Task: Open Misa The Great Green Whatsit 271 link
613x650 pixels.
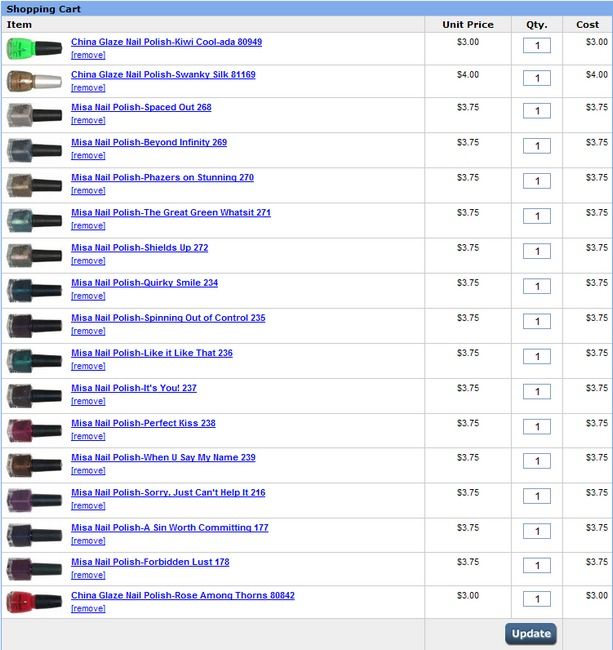Action: tap(171, 213)
